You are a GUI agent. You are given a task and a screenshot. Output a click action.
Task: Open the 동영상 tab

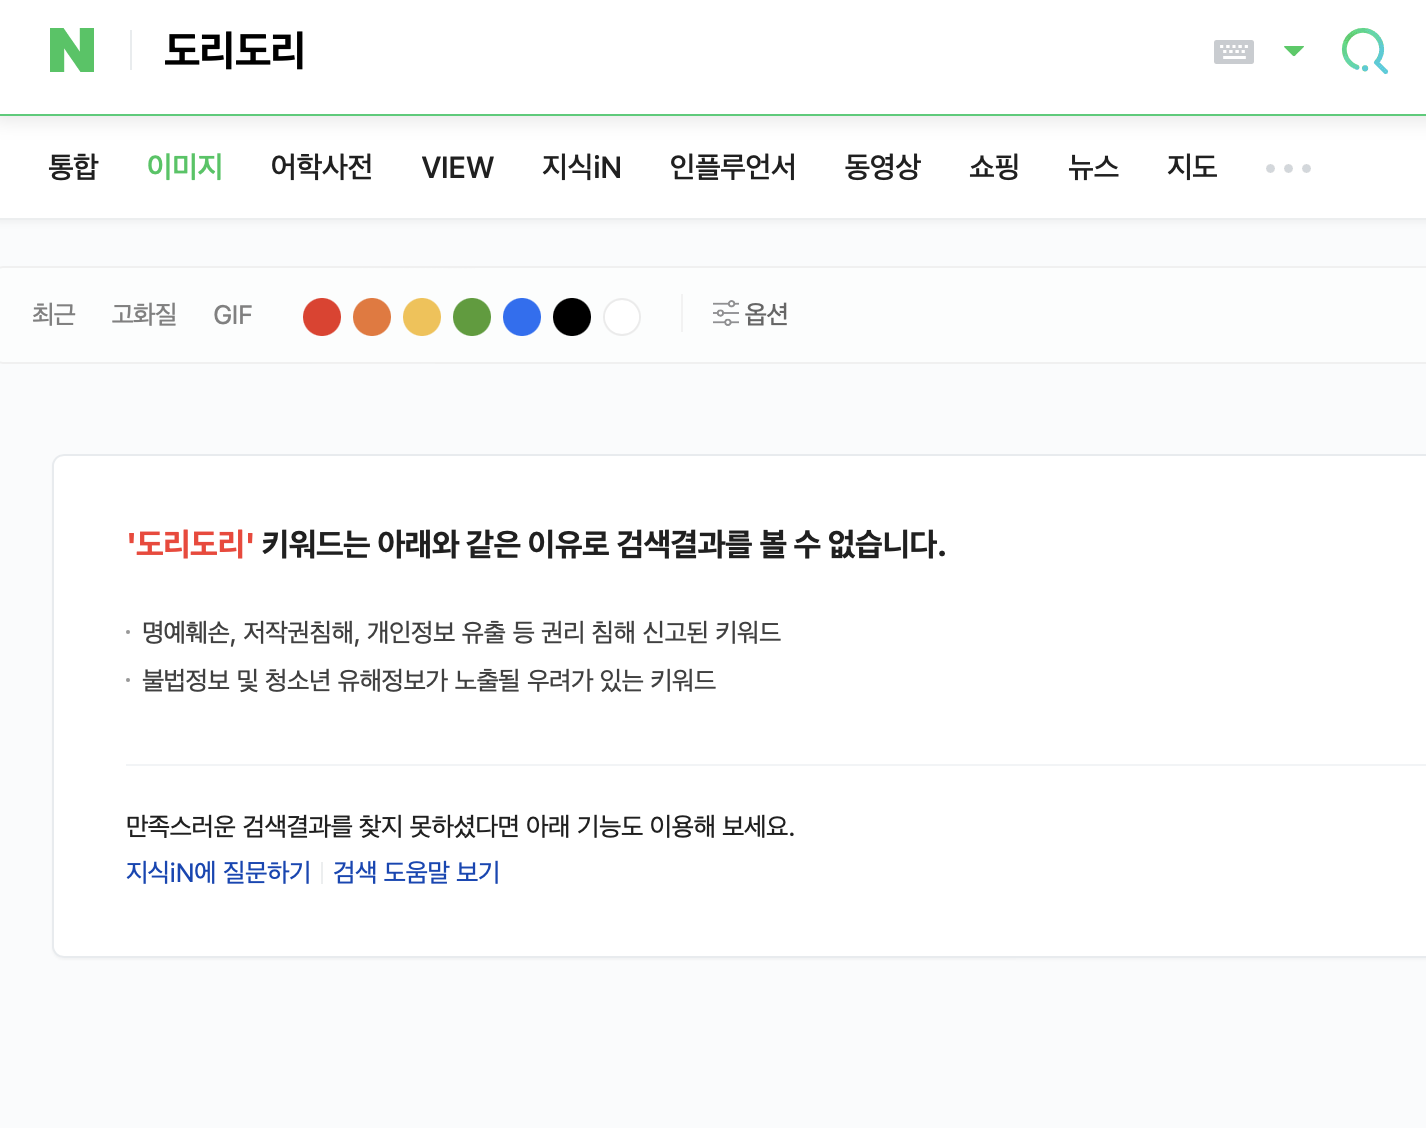(x=883, y=167)
